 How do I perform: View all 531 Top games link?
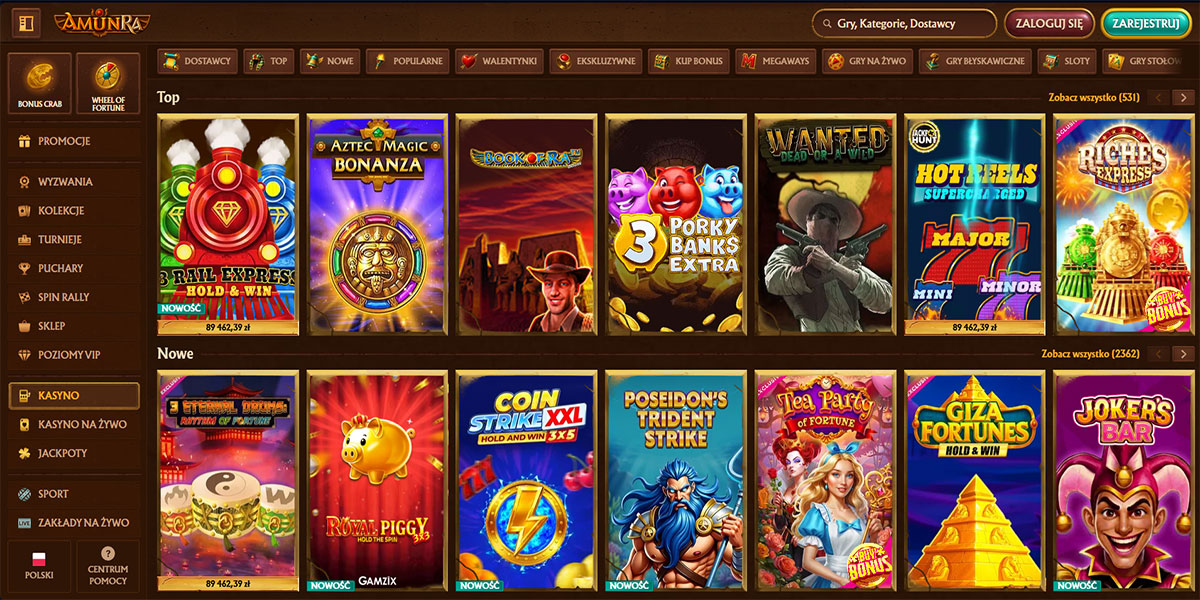[x=1093, y=98]
